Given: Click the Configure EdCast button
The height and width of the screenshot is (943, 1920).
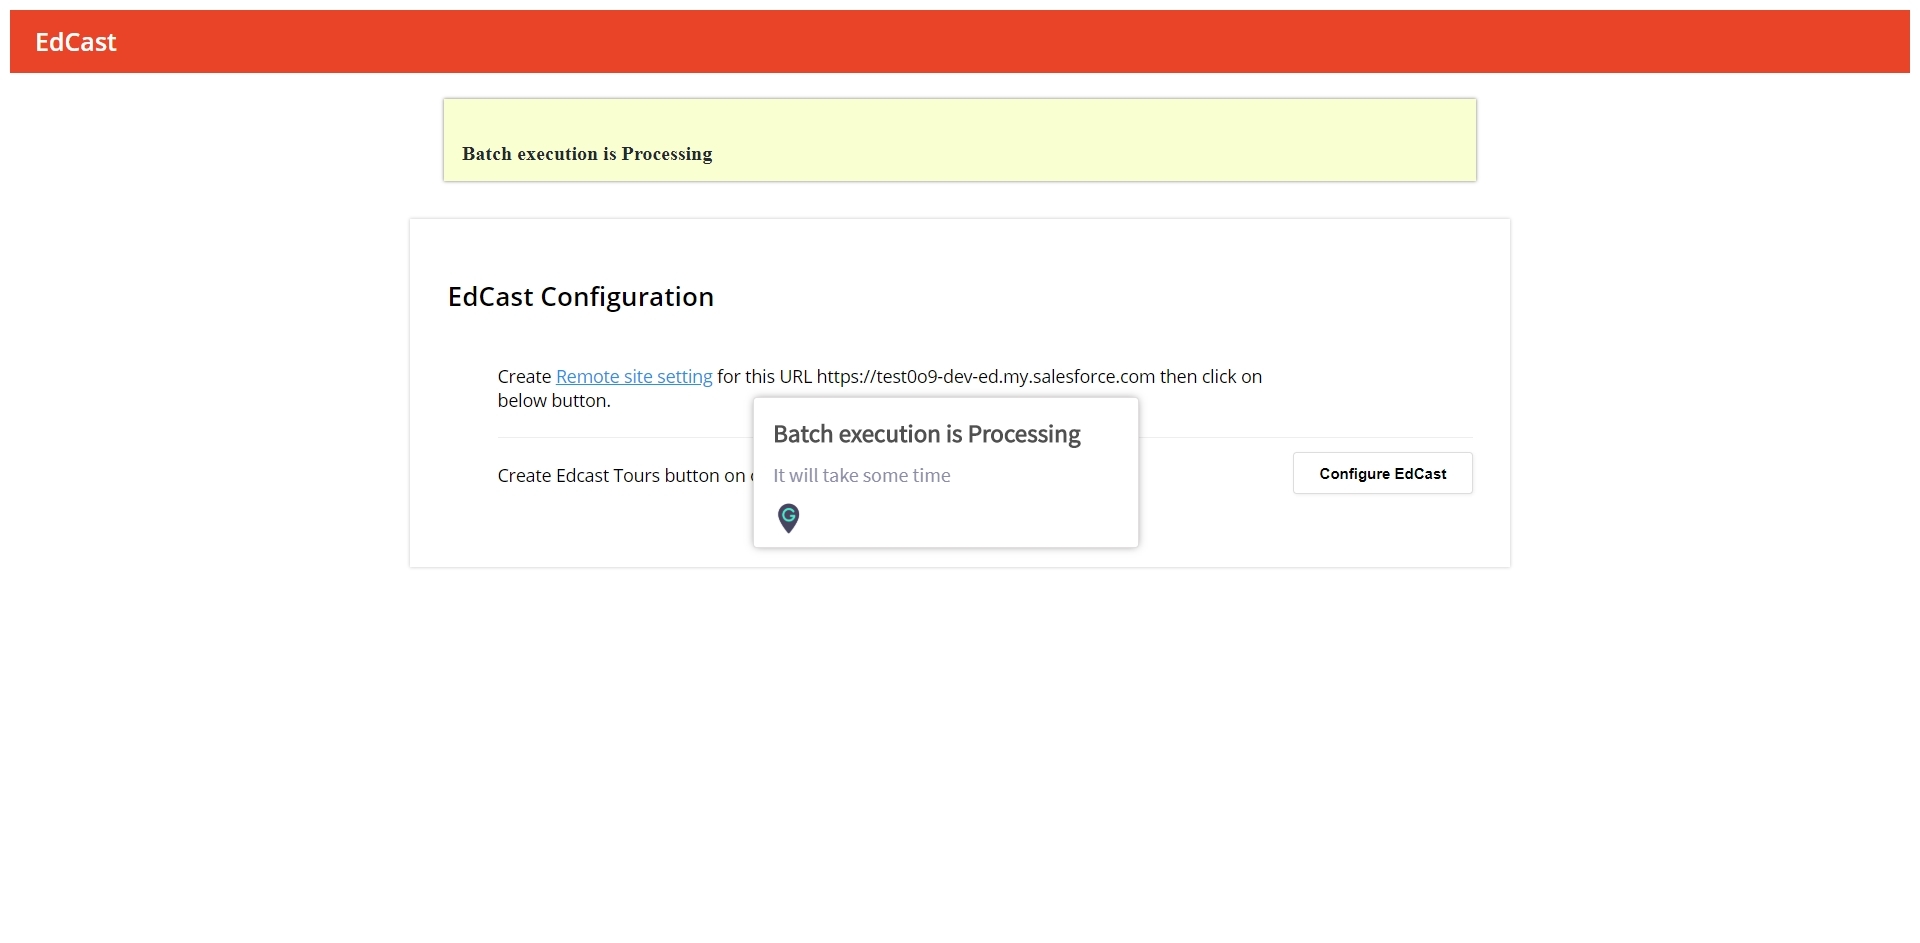Looking at the screenshot, I should click(x=1382, y=473).
